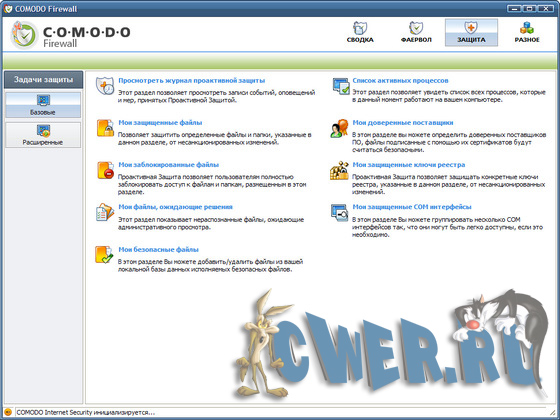The width and height of the screenshot is (560, 420).
Task: Click the safe files checkmark icon
Action: [104, 255]
